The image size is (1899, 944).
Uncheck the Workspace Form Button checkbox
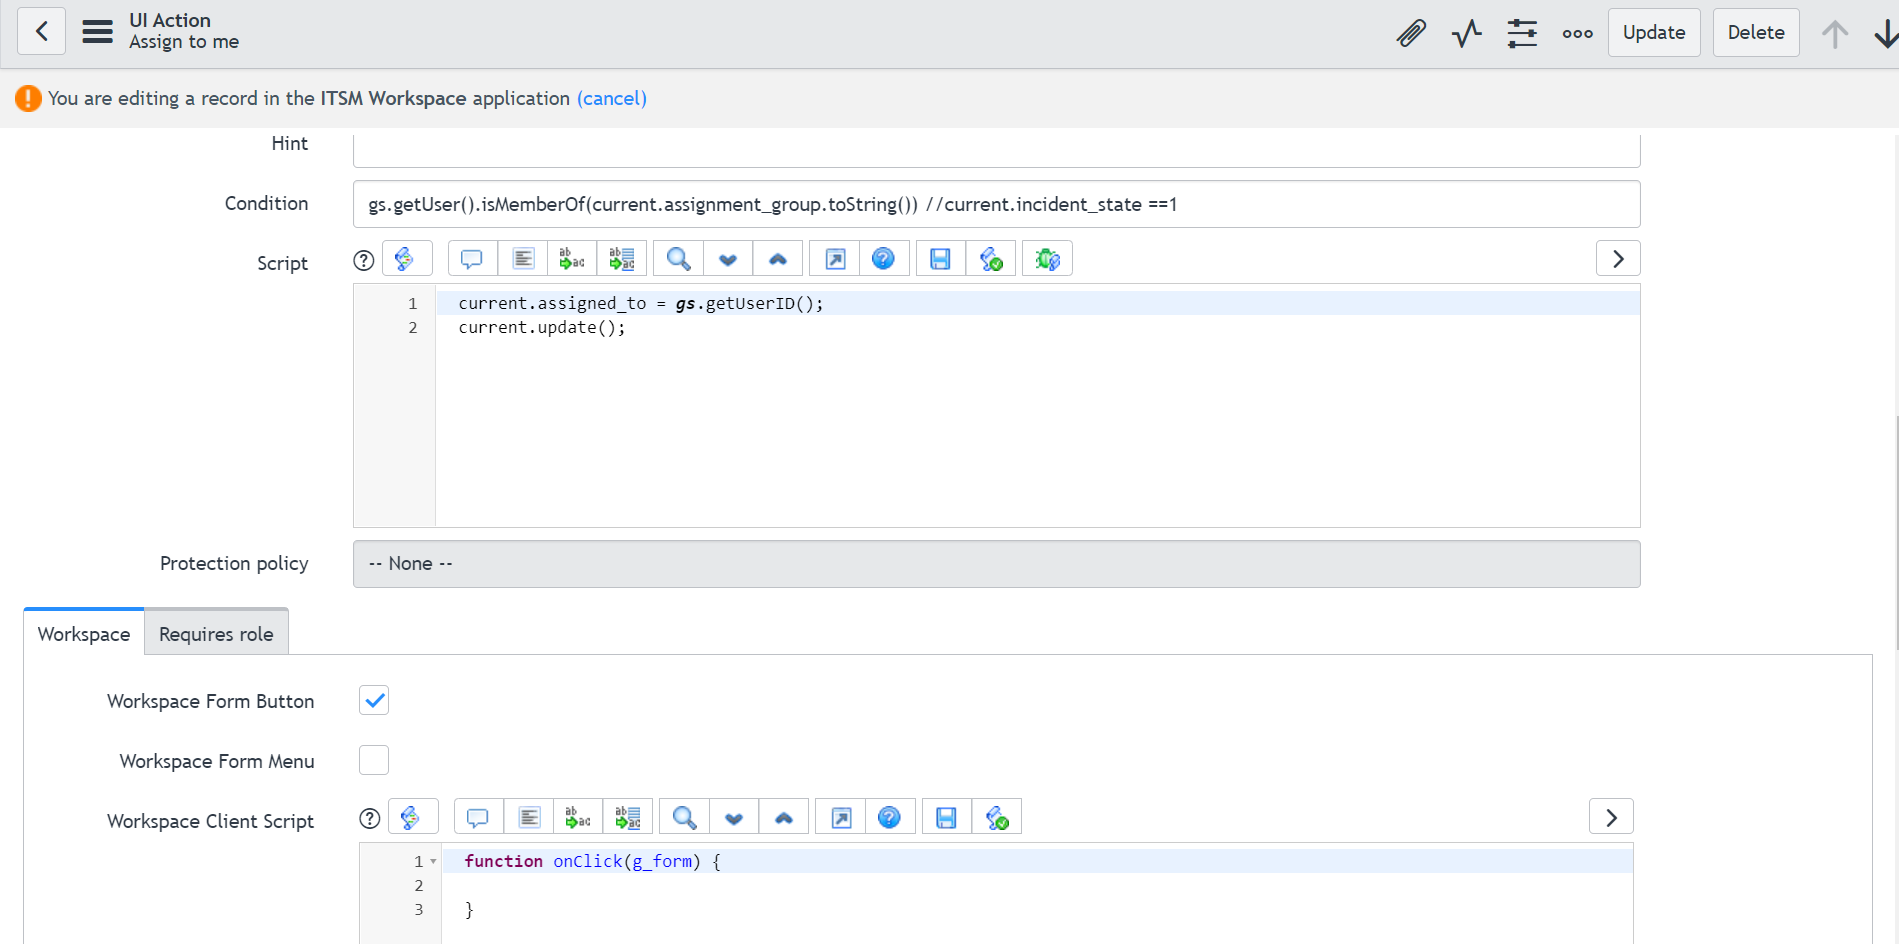click(374, 701)
